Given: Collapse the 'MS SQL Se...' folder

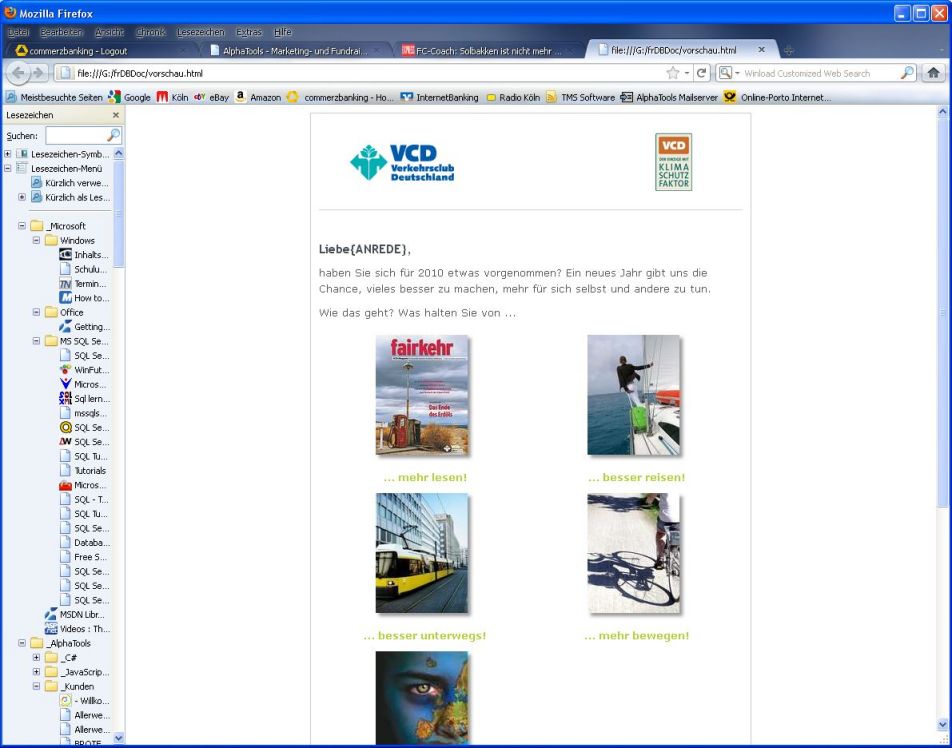Looking at the screenshot, I should pyautogui.click(x=36, y=341).
